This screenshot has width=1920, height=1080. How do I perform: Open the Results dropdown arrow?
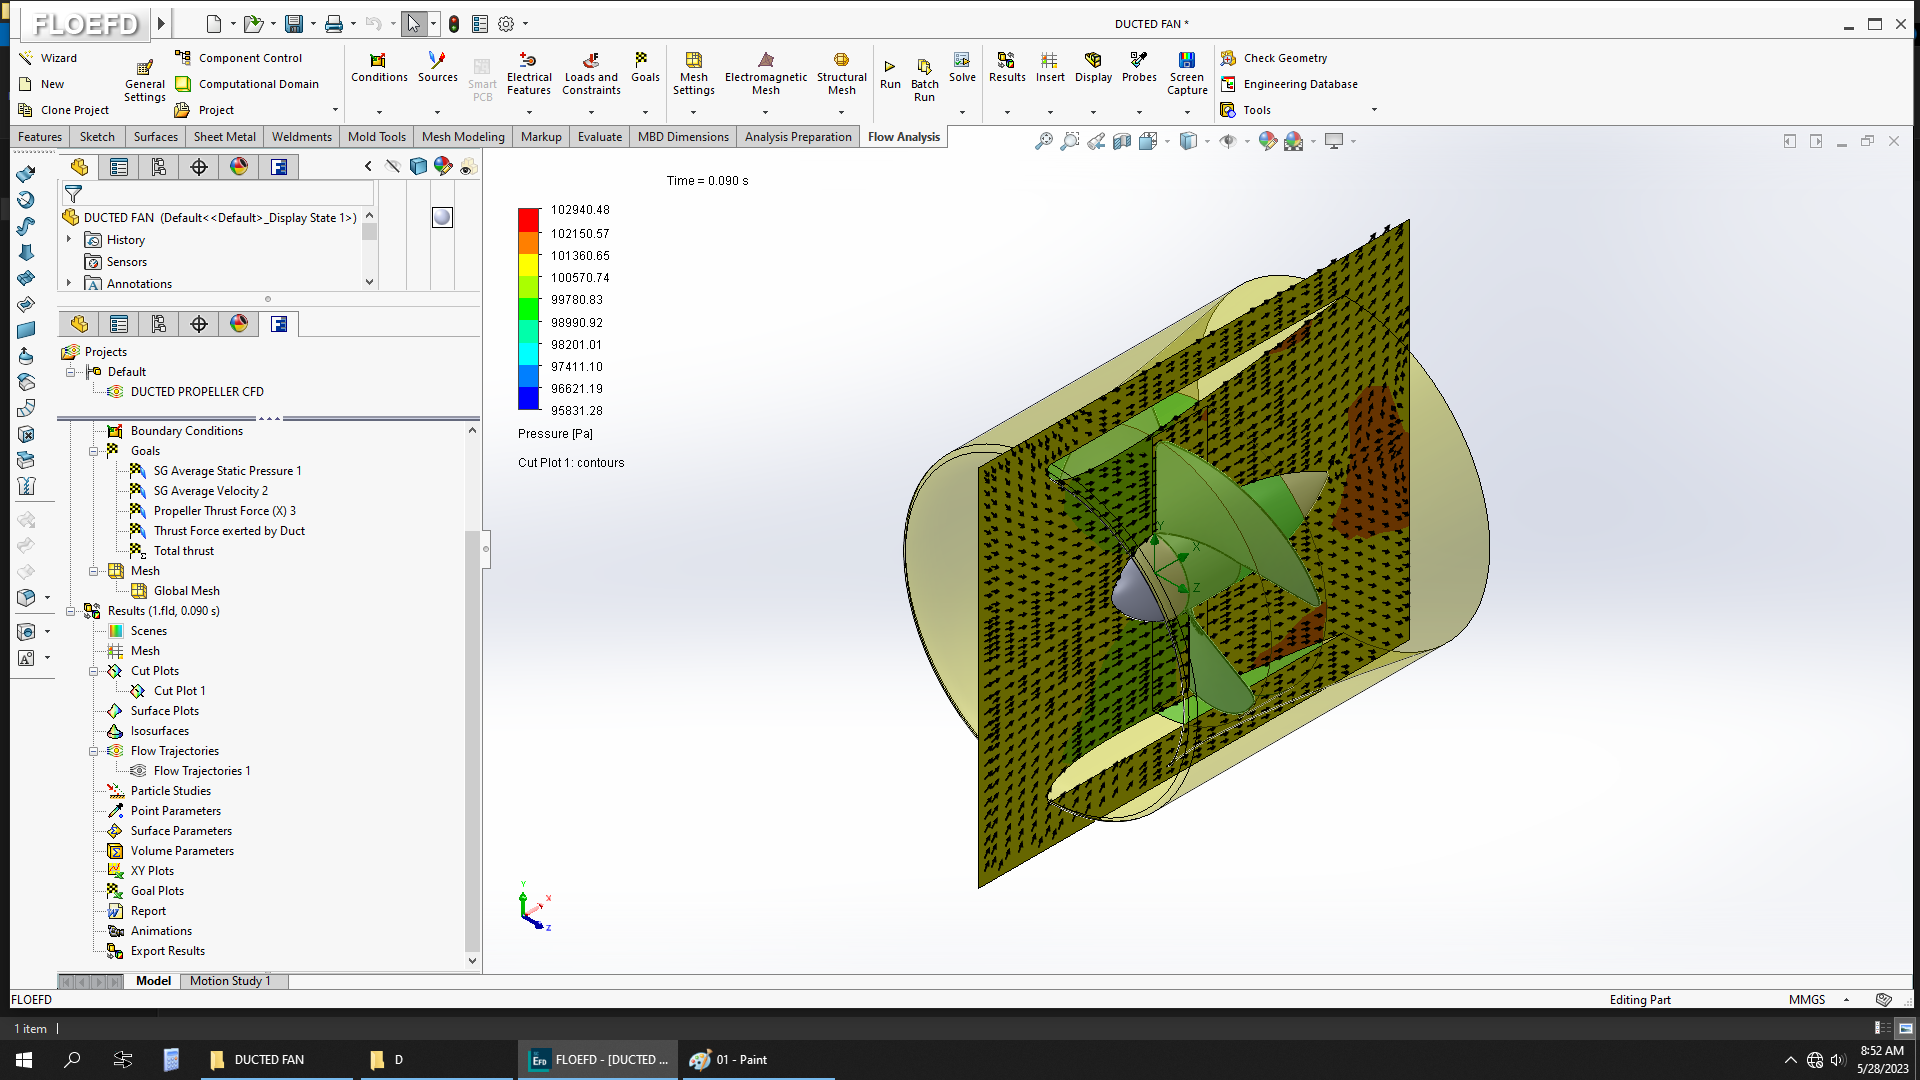click(x=1006, y=112)
